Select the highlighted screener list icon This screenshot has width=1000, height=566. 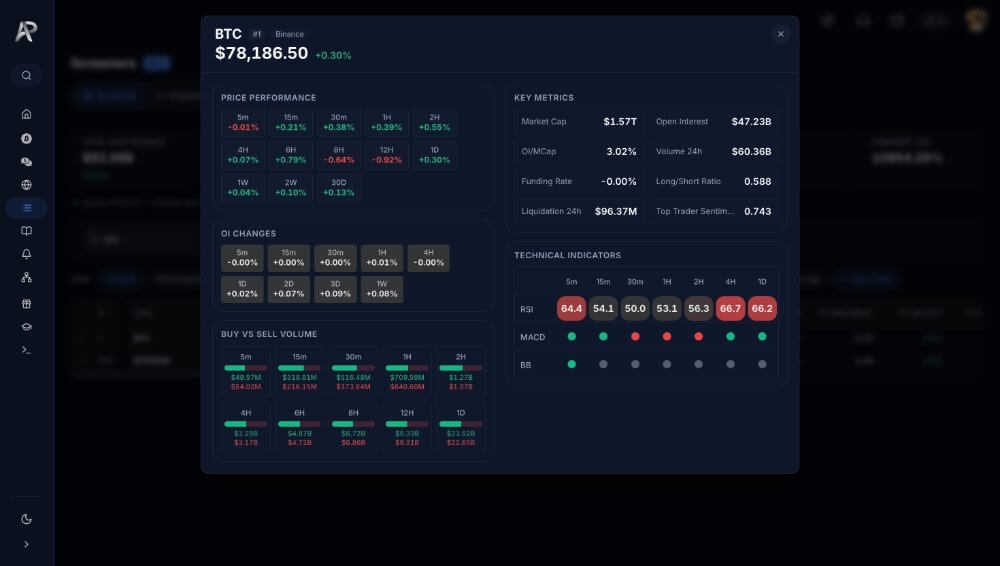pos(26,208)
